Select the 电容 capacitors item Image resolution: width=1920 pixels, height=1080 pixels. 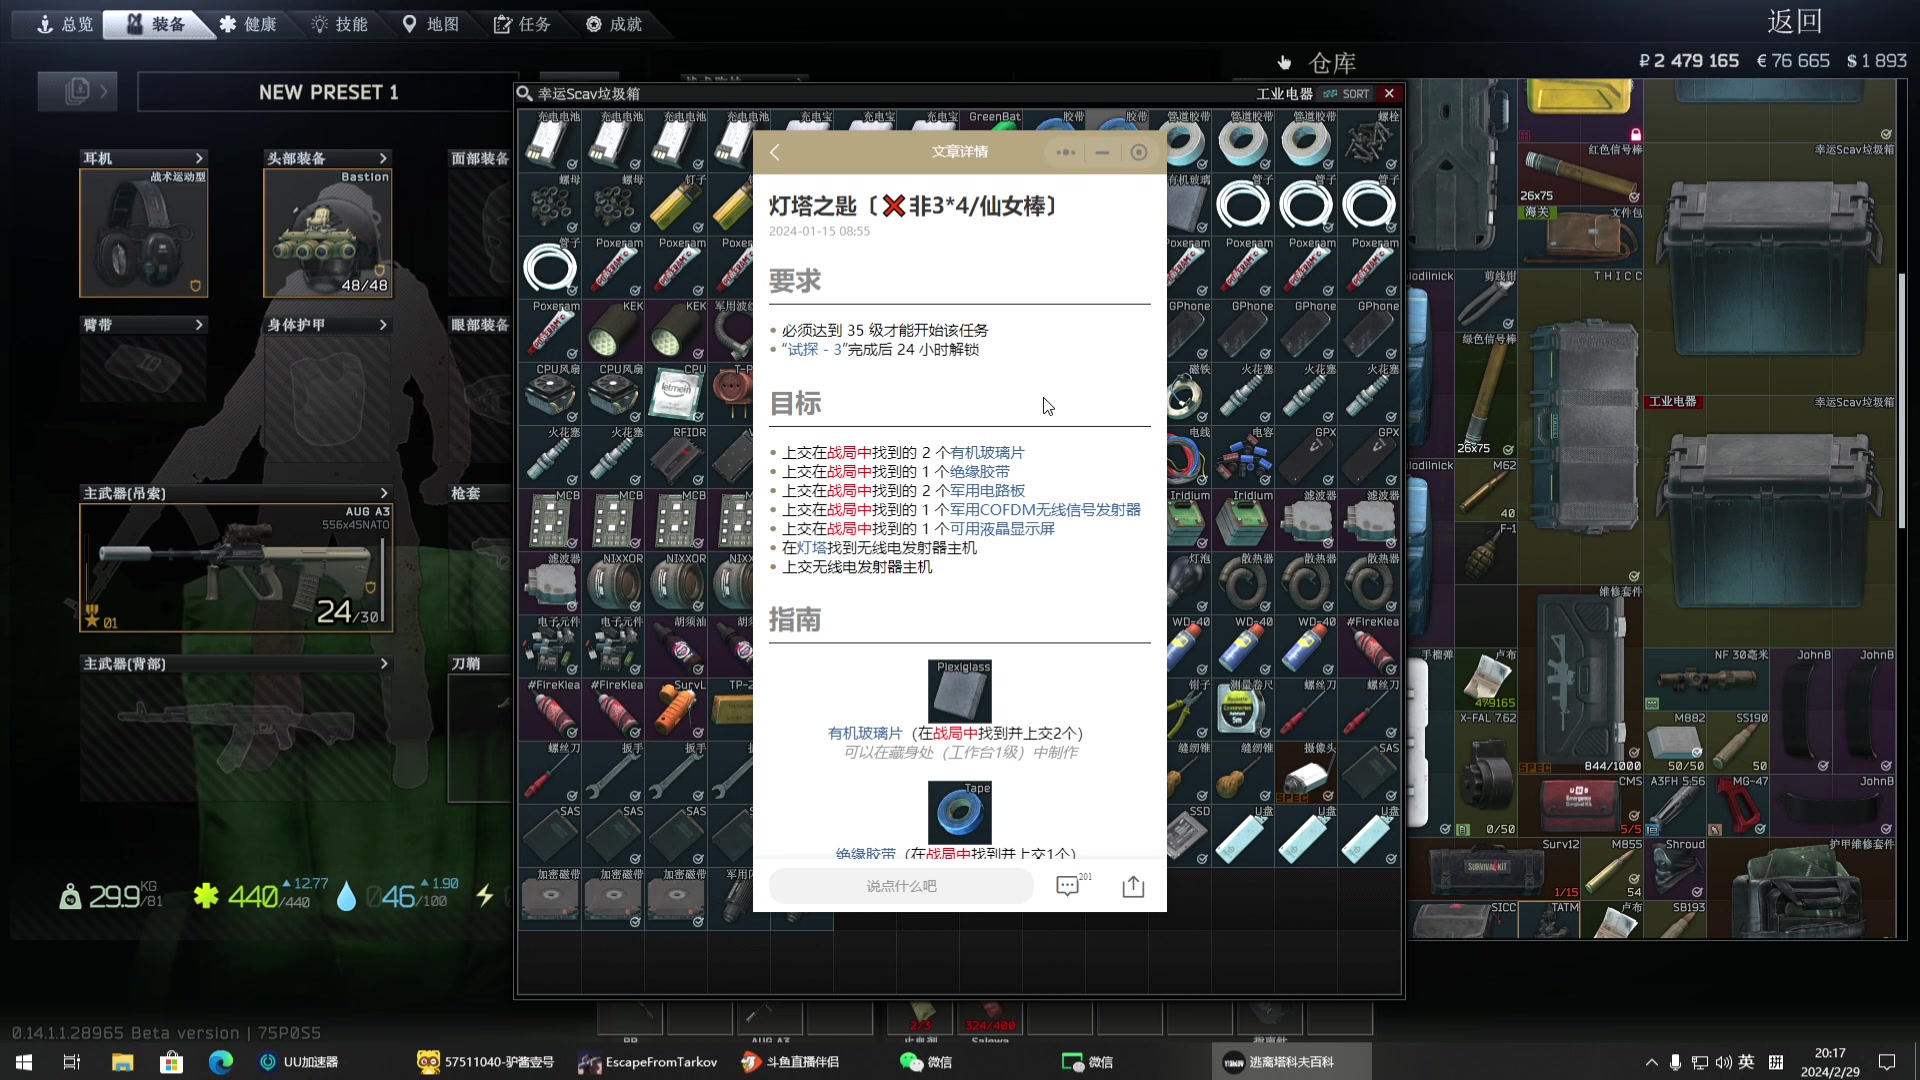click(x=1244, y=456)
